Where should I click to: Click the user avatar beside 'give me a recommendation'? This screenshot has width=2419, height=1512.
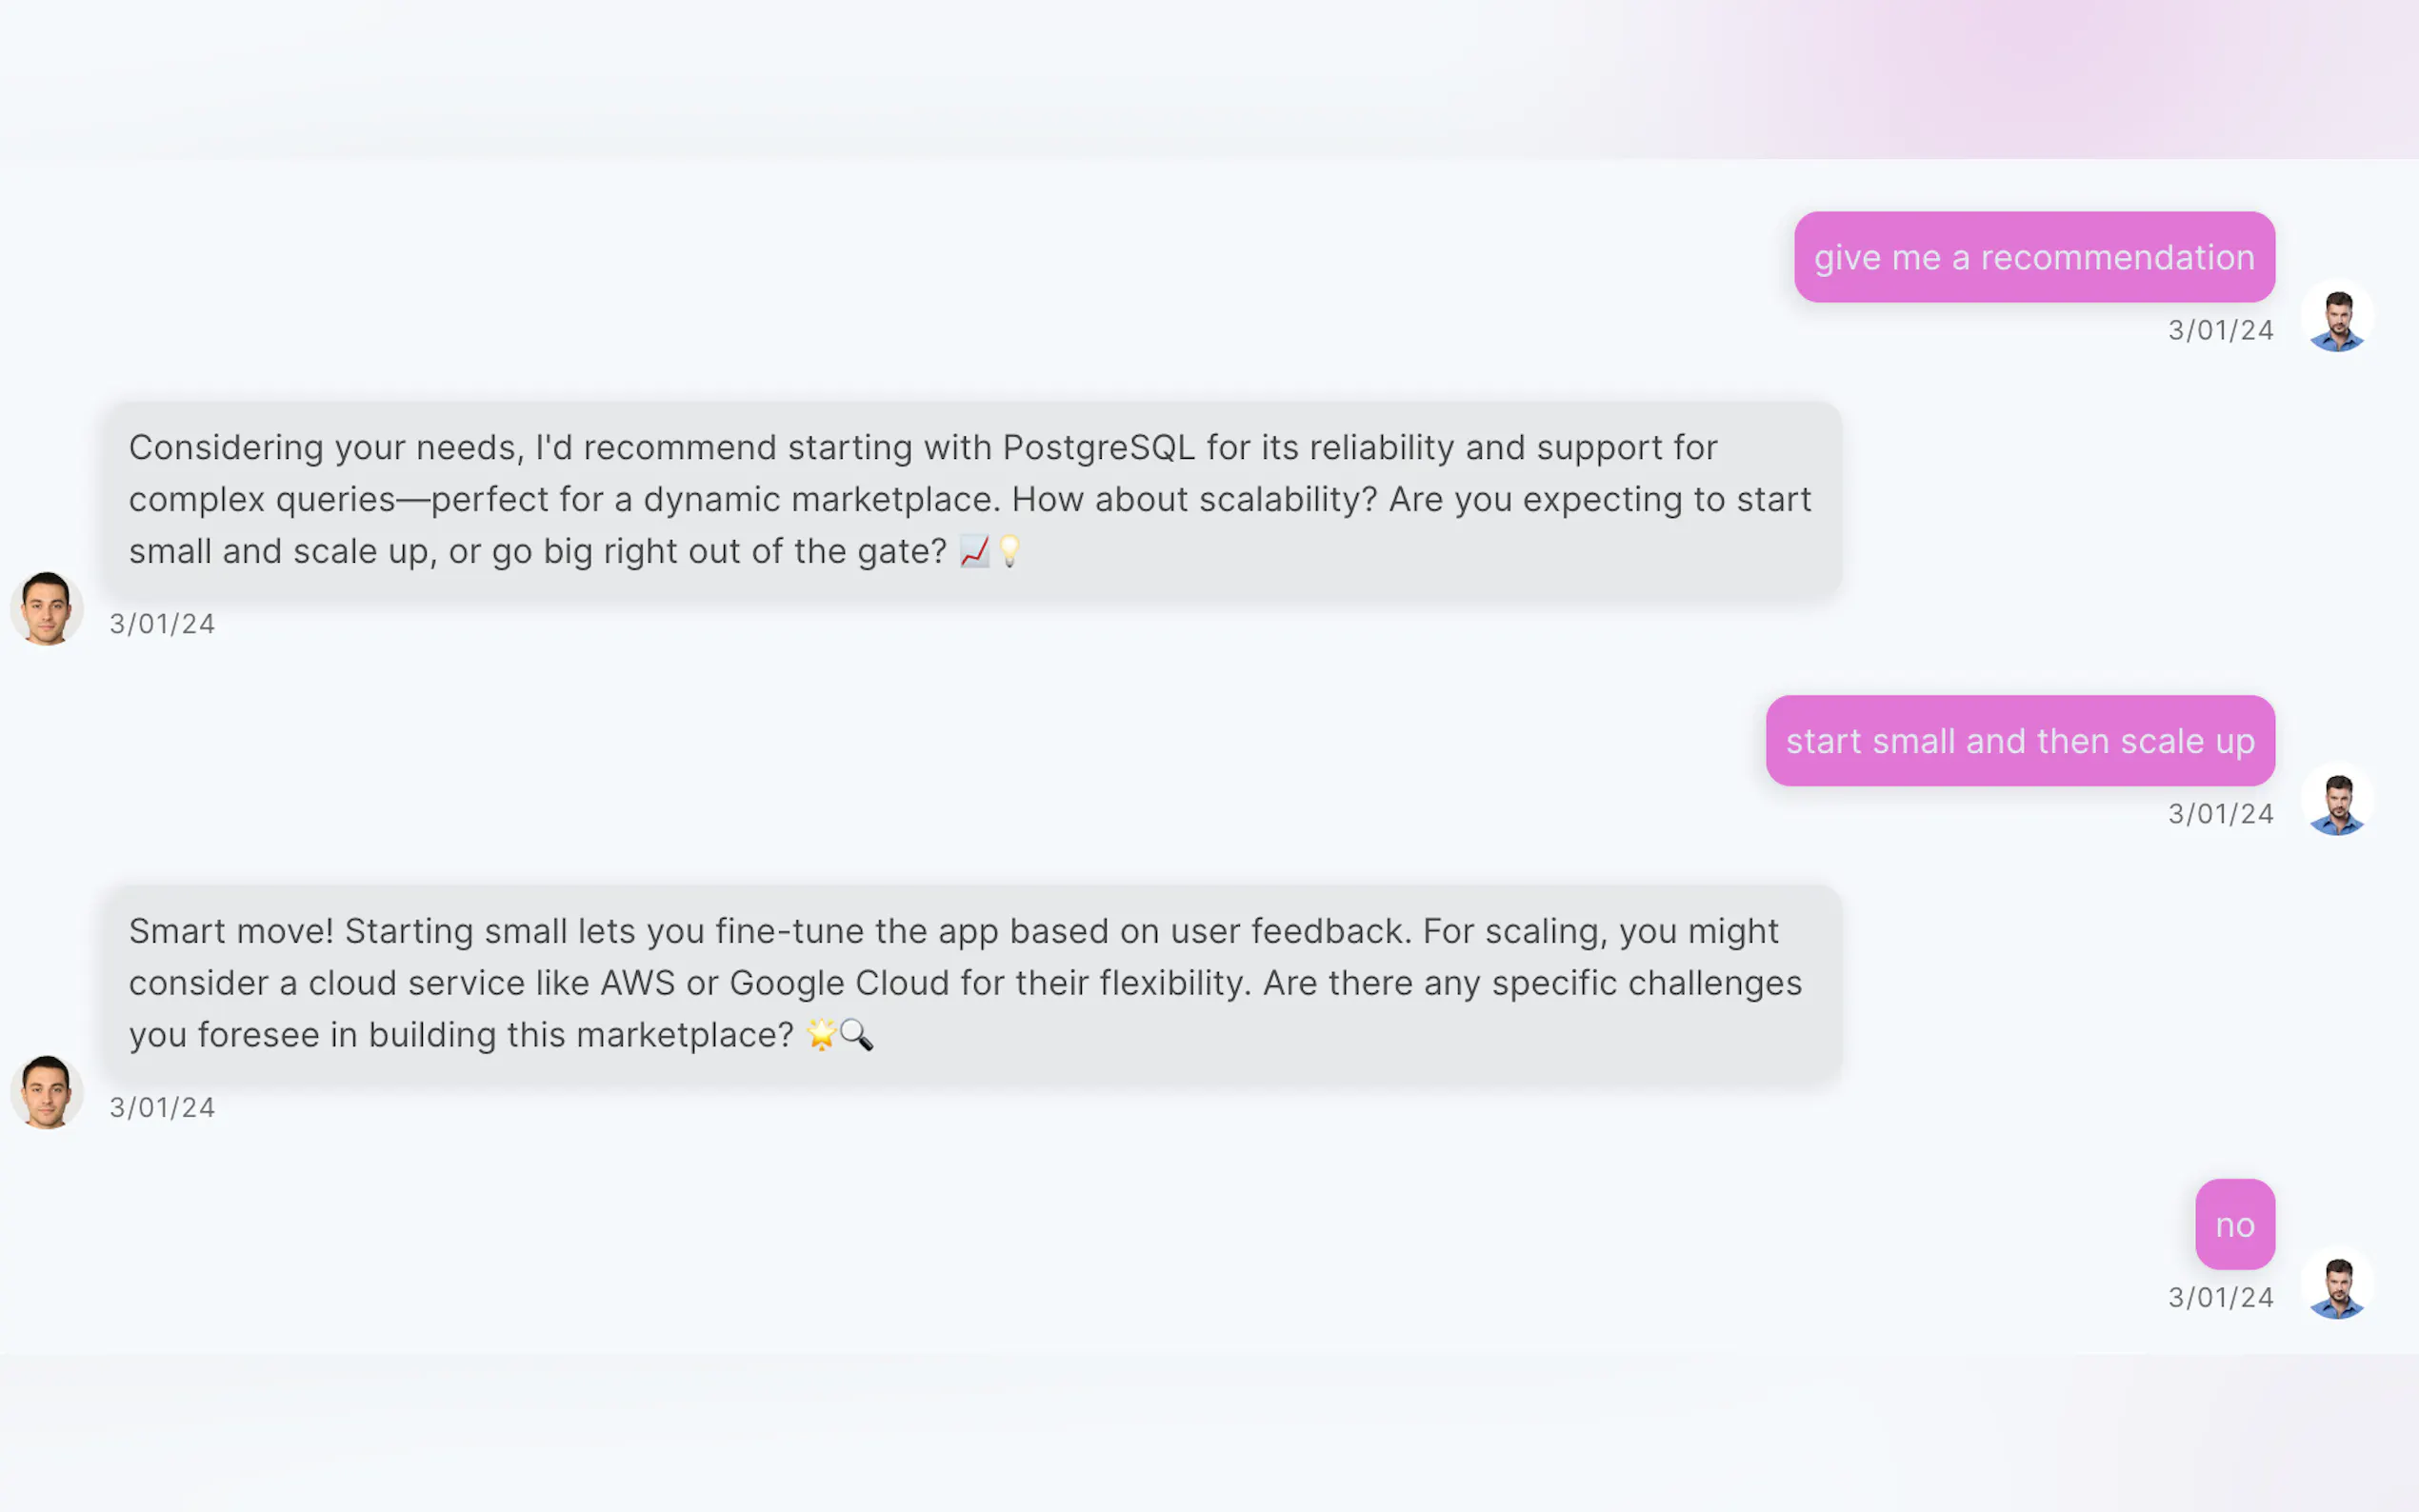(2337, 317)
